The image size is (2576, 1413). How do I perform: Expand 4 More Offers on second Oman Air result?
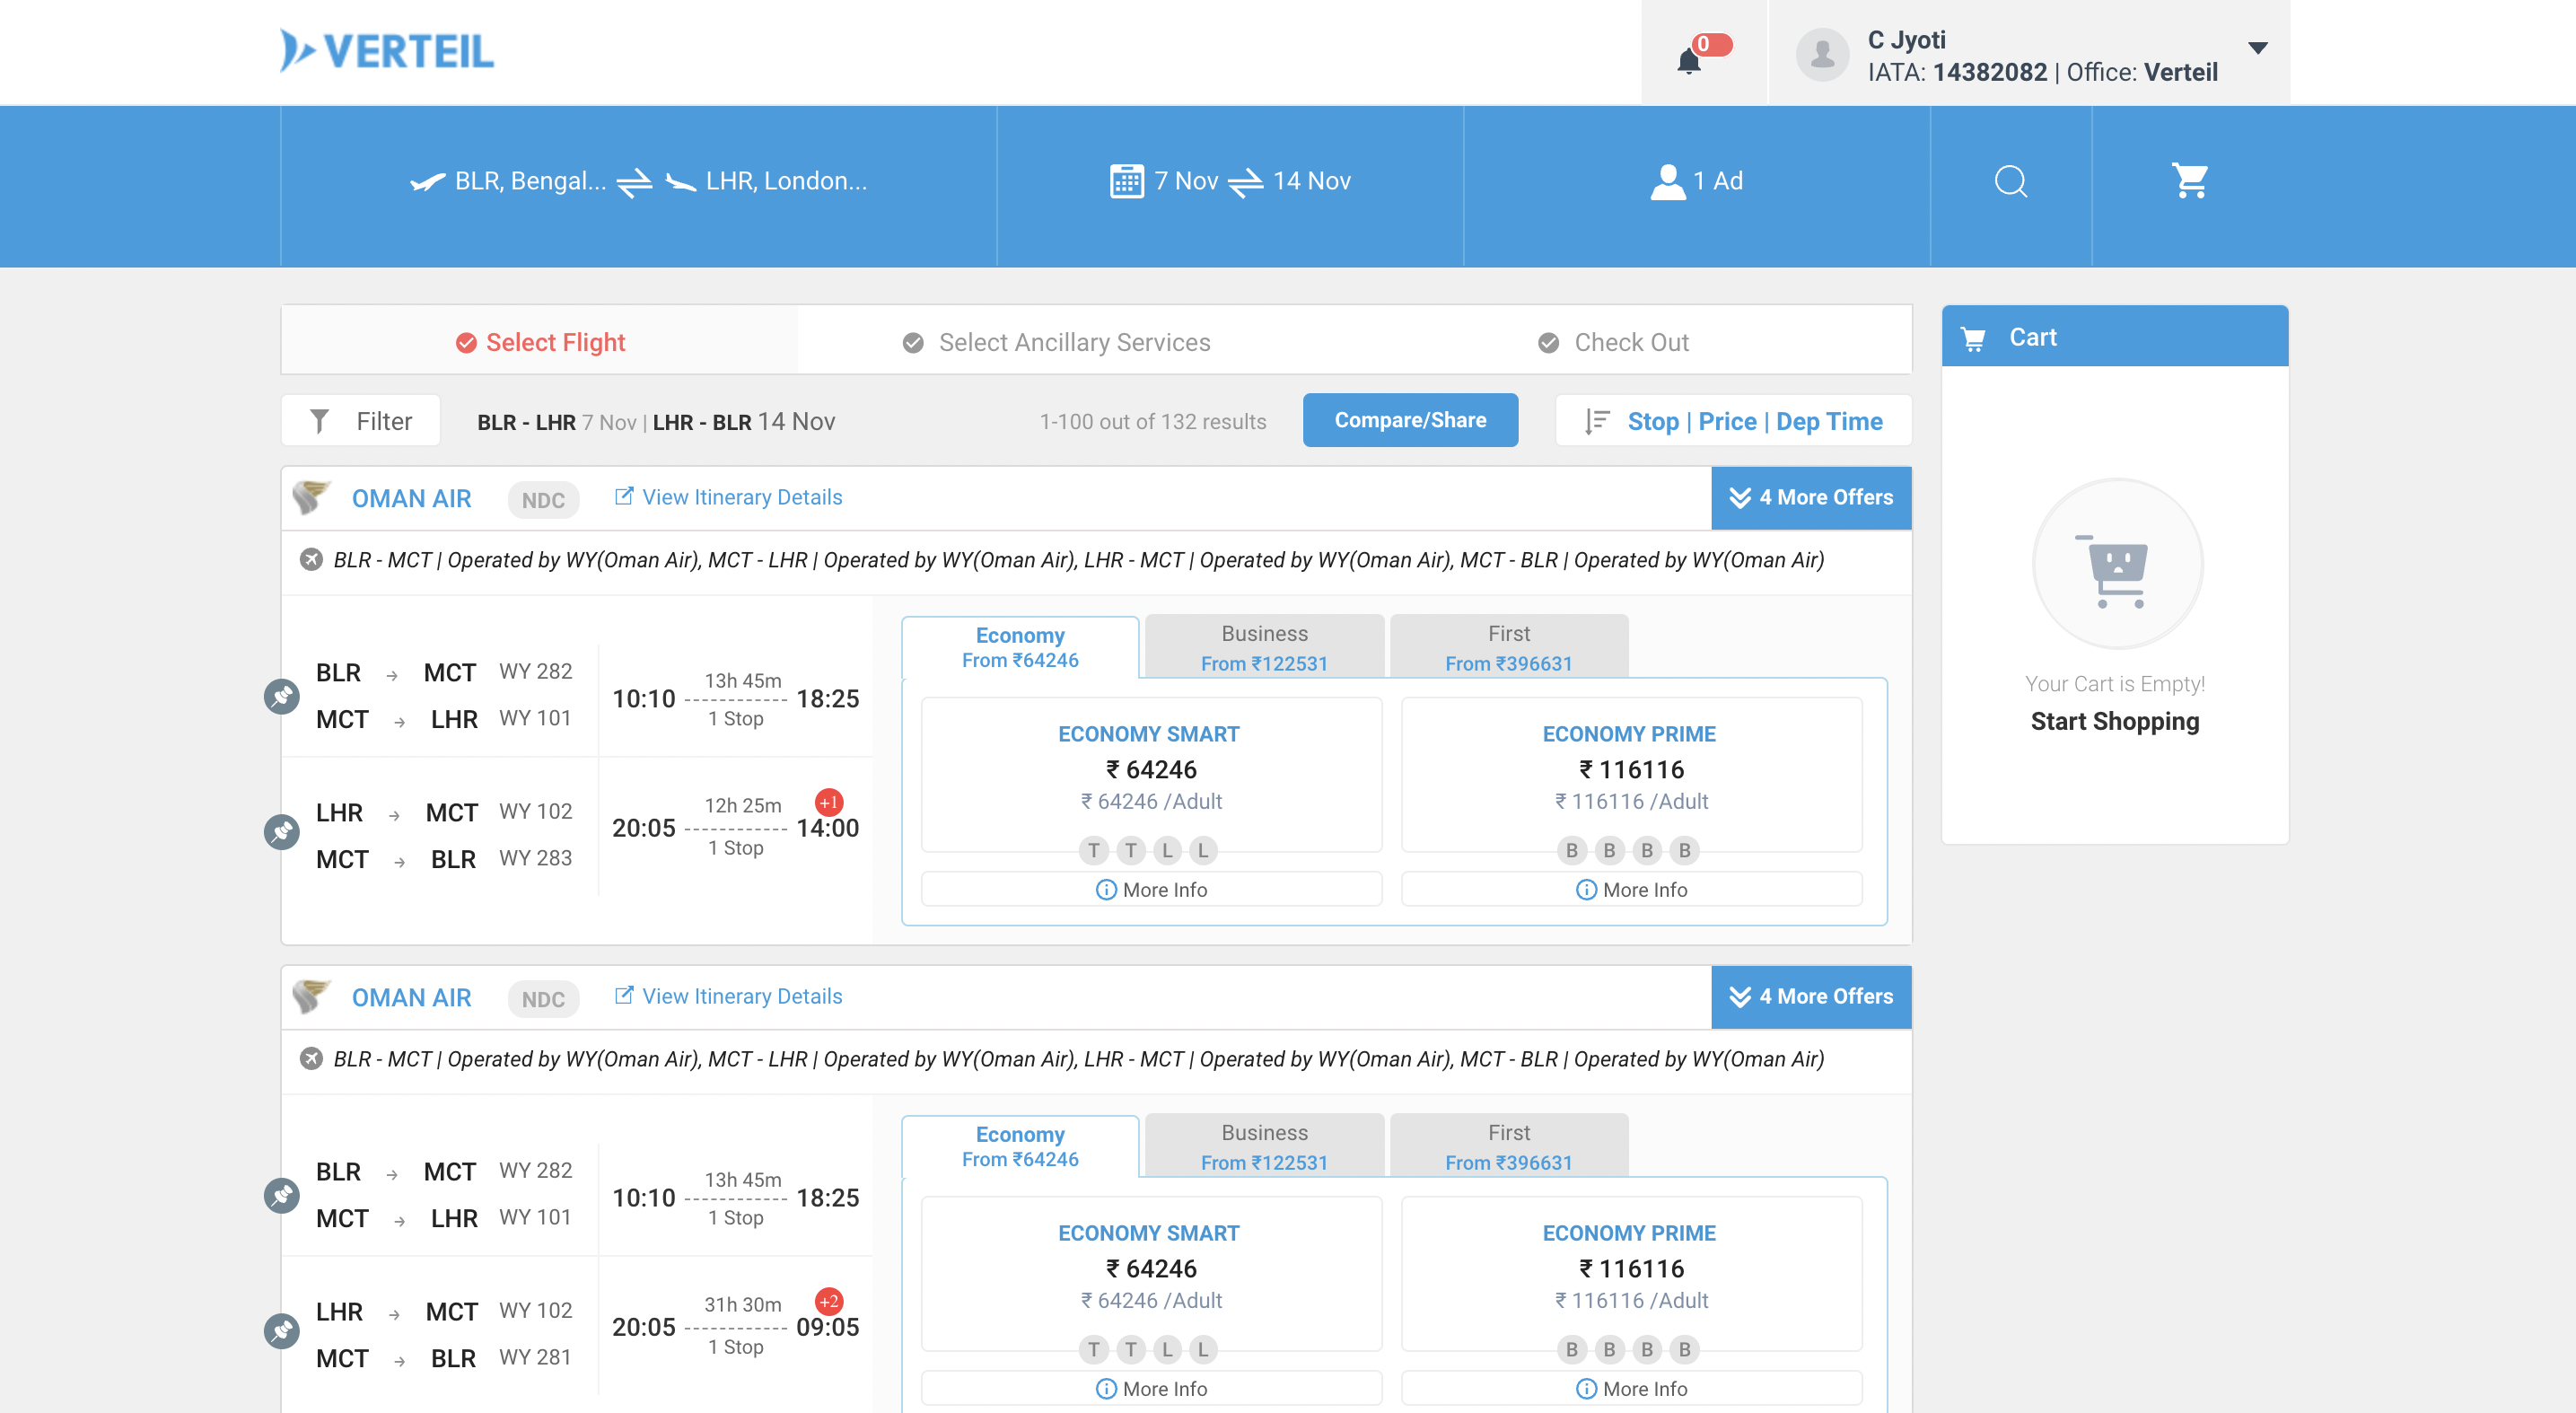(1811, 996)
